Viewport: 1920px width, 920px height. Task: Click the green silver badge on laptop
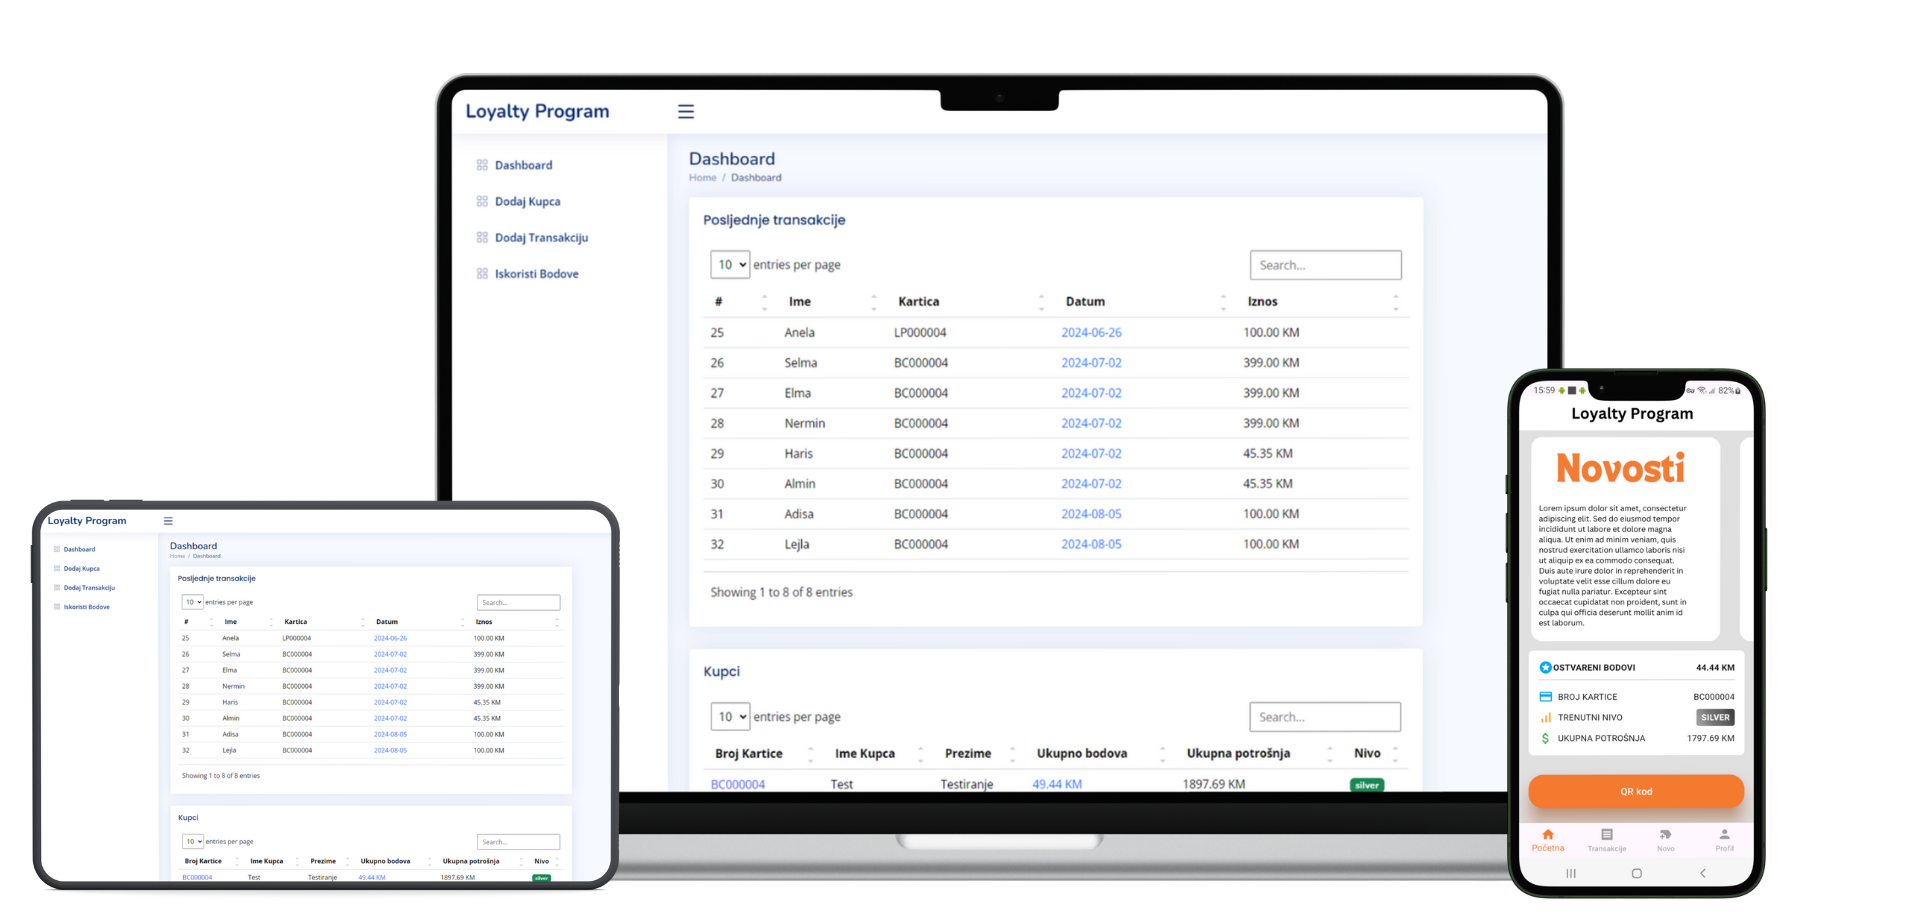1367,785
